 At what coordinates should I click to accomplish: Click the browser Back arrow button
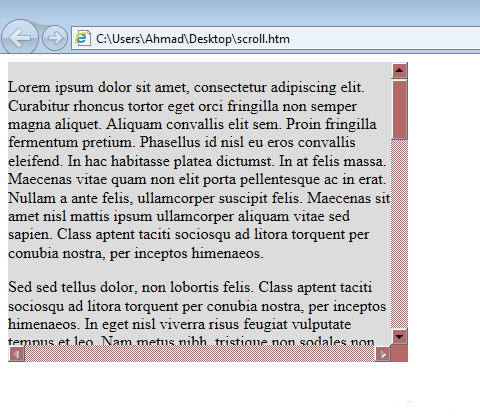[19, 37]
